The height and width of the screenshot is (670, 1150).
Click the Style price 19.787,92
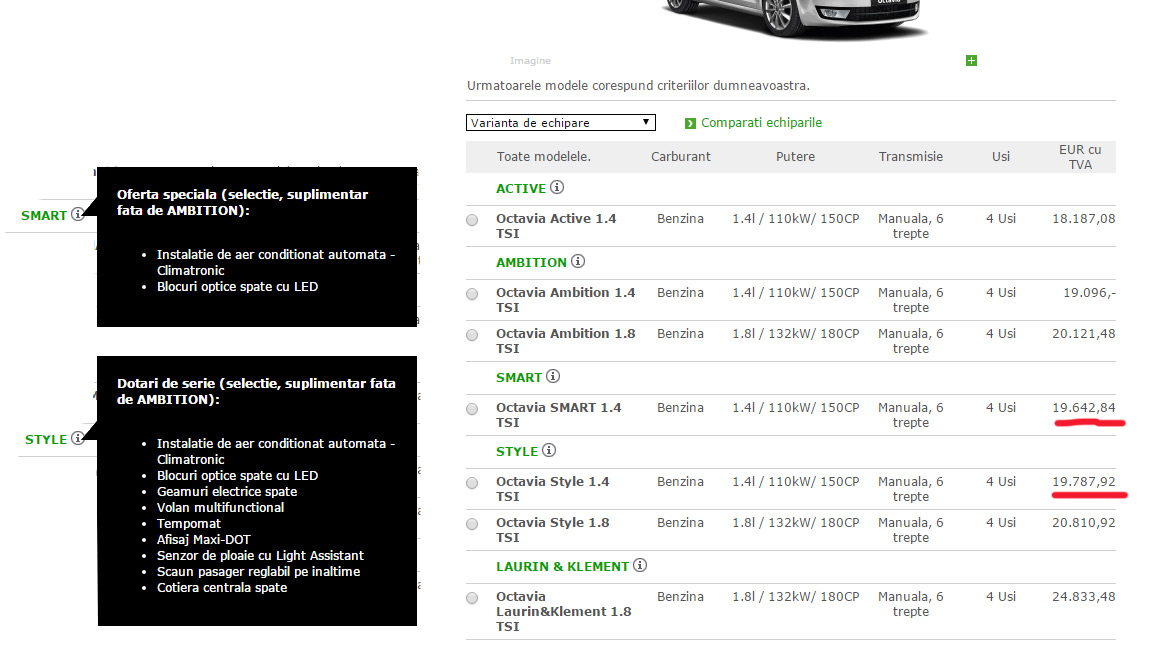point(1084,482)
